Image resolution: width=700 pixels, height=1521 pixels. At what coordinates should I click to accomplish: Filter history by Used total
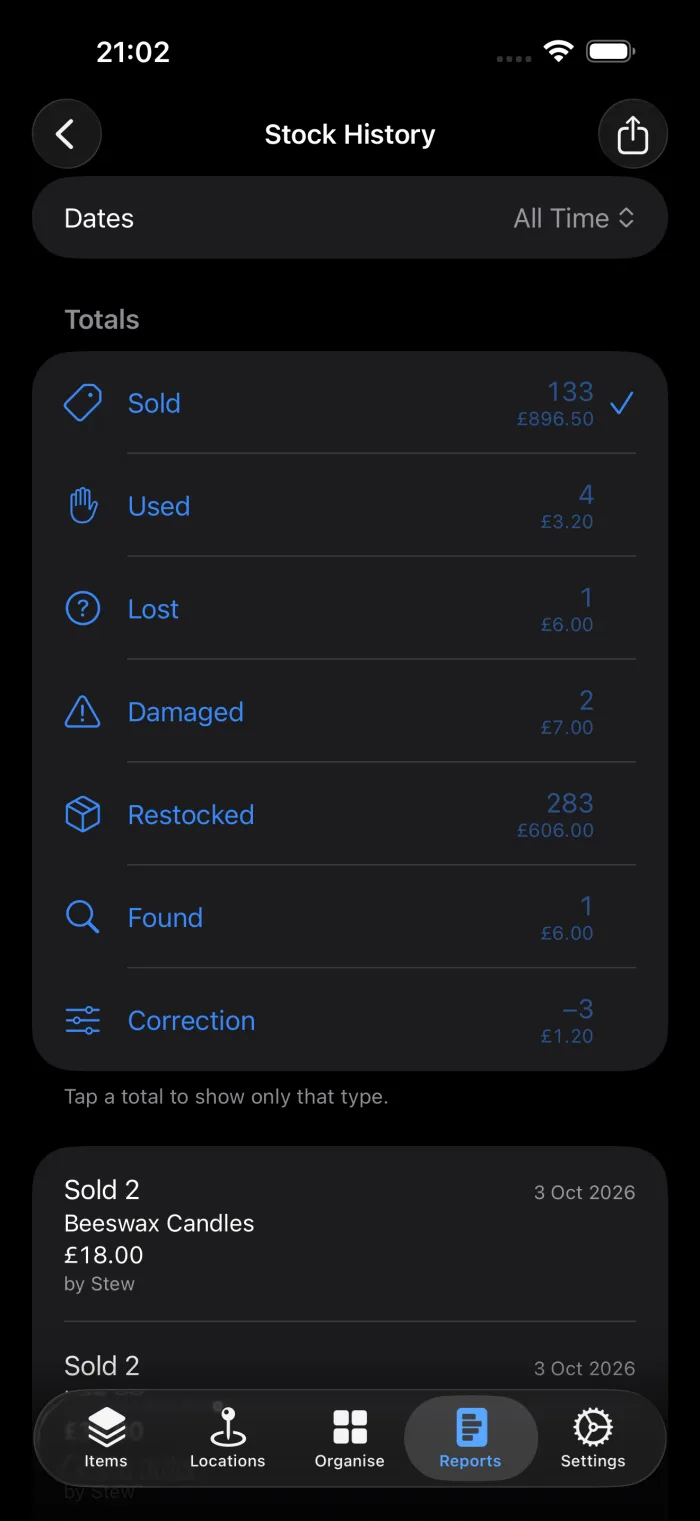tap(350, 506)
